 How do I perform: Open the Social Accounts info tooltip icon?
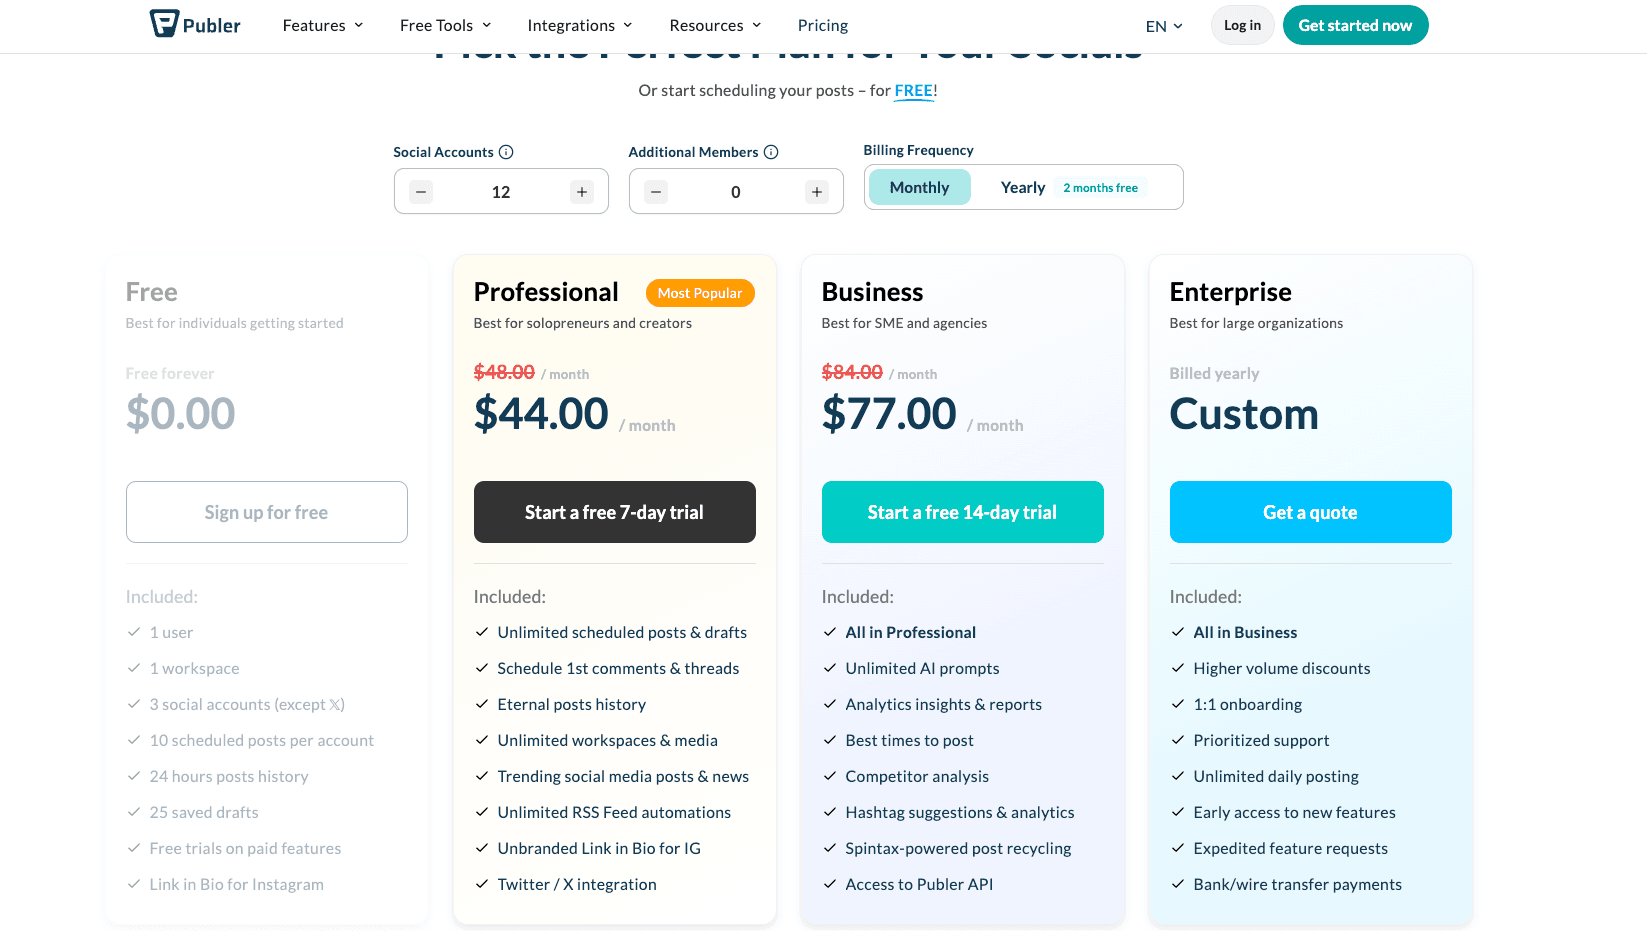point(507,152)
